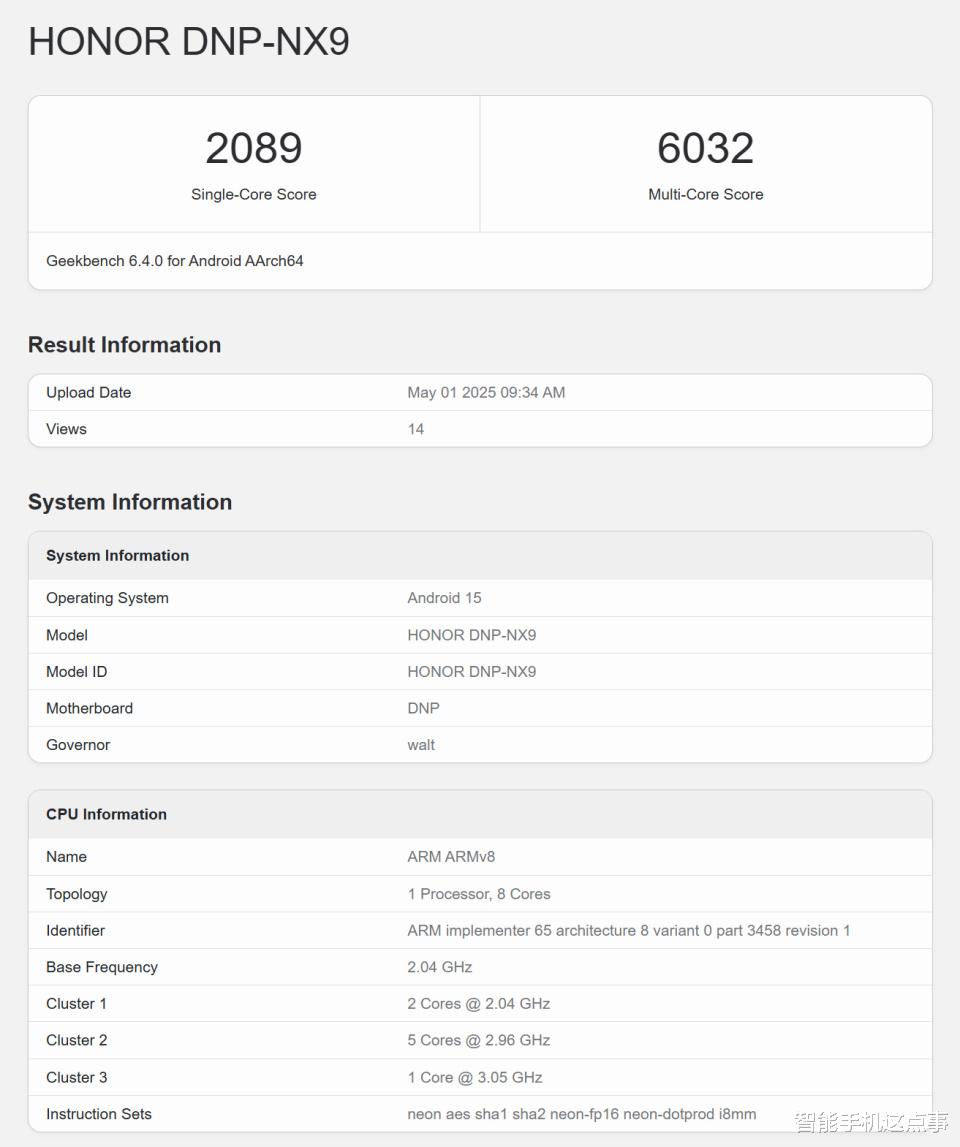This screenshot has width=960, height=1147.
Task: Select the Android 15 operating system value
Action: coord(444,598)
